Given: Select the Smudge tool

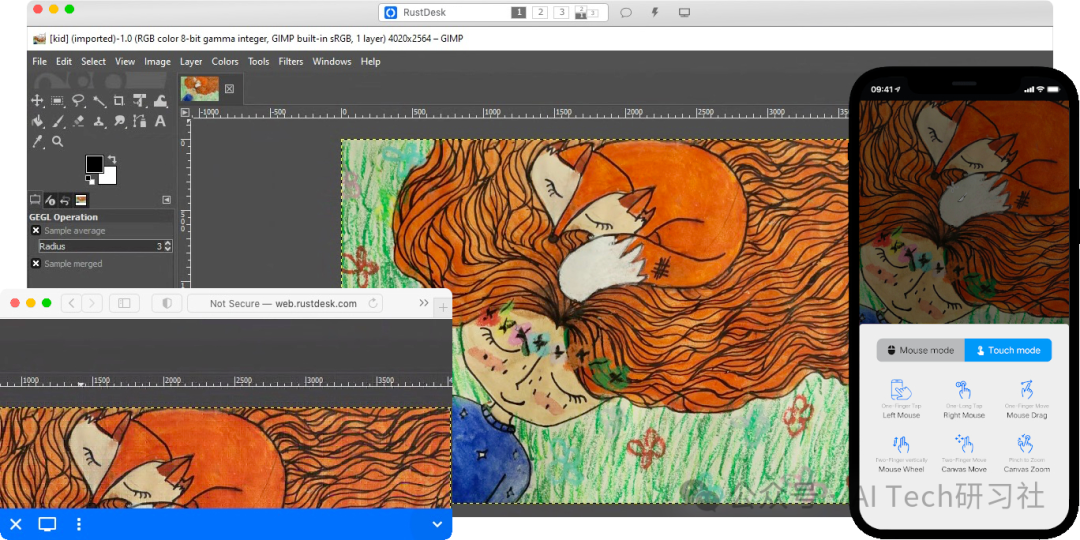Looking at the screenshot, I should 119,121.
